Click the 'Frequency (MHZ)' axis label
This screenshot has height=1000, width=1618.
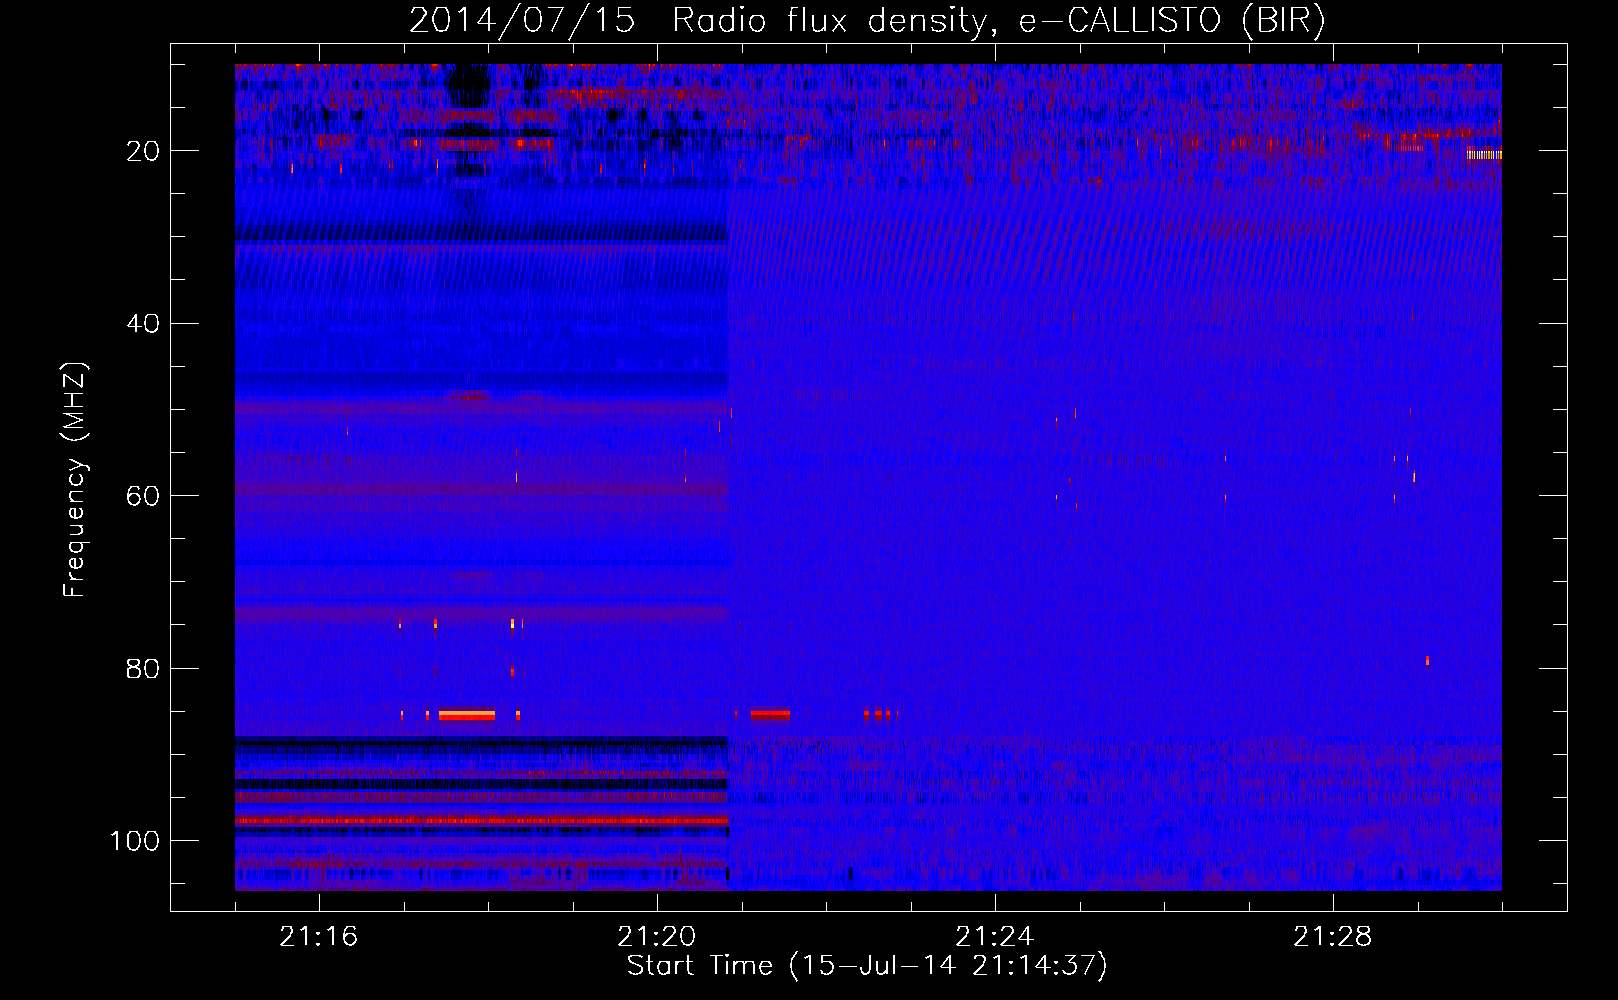76,480
